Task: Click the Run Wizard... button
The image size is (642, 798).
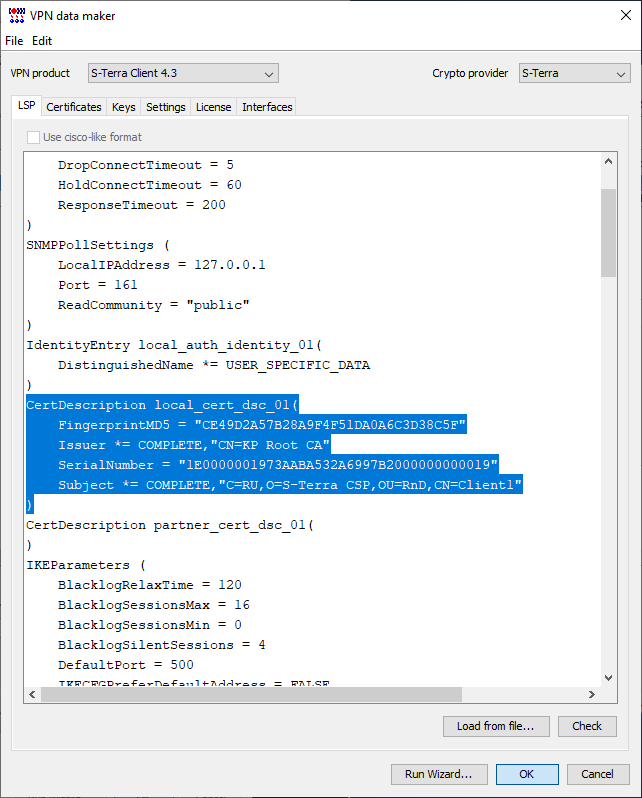Action: (x=439, y=774)
